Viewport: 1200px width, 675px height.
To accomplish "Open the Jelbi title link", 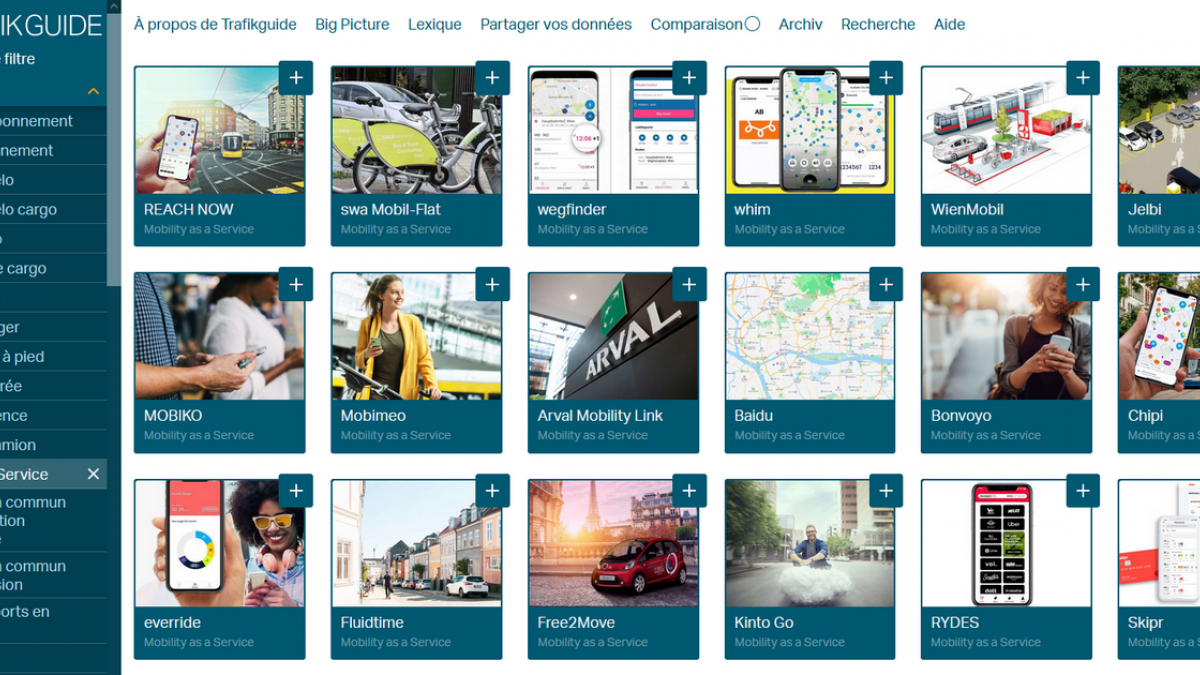I will [x=1145, y=209].
